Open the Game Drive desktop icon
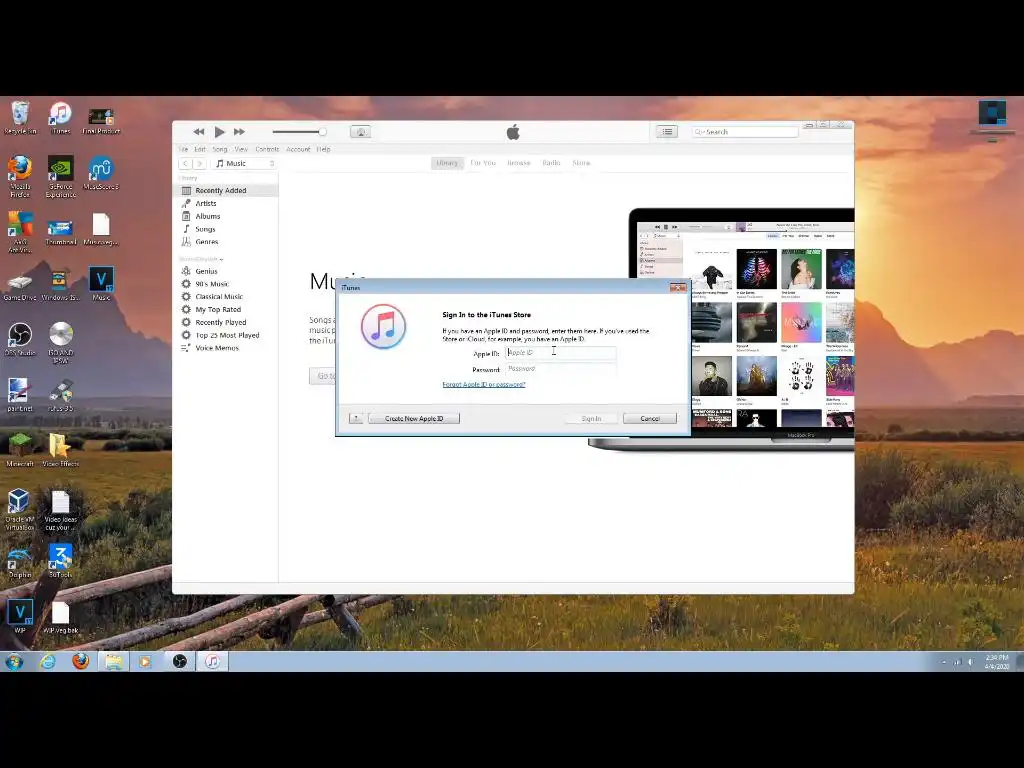The height and width of the screenshot is (768, 1024). [20, 285]
